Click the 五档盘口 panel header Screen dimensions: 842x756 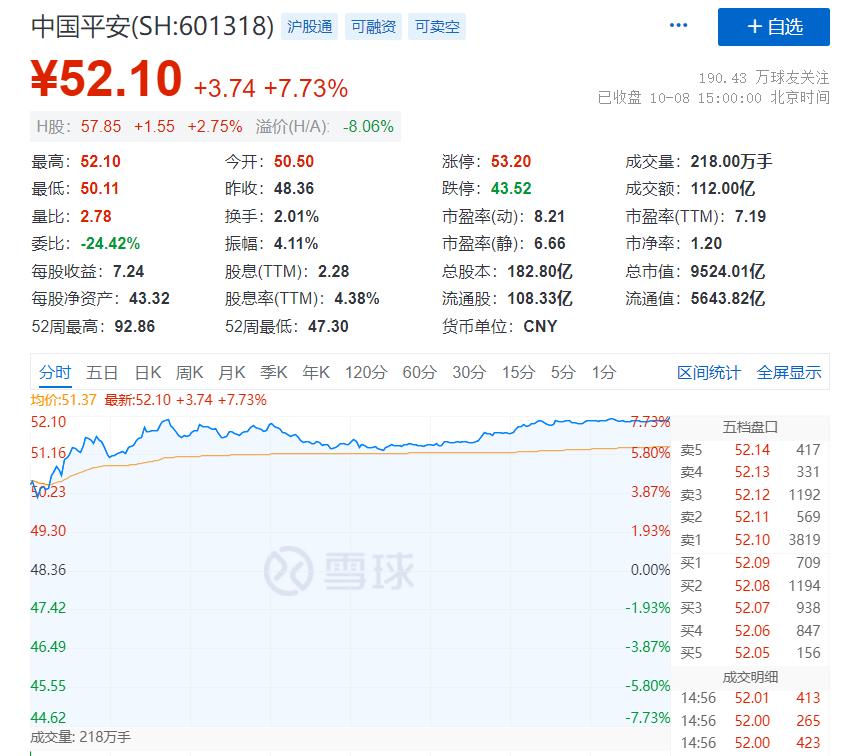click(750, 427)
